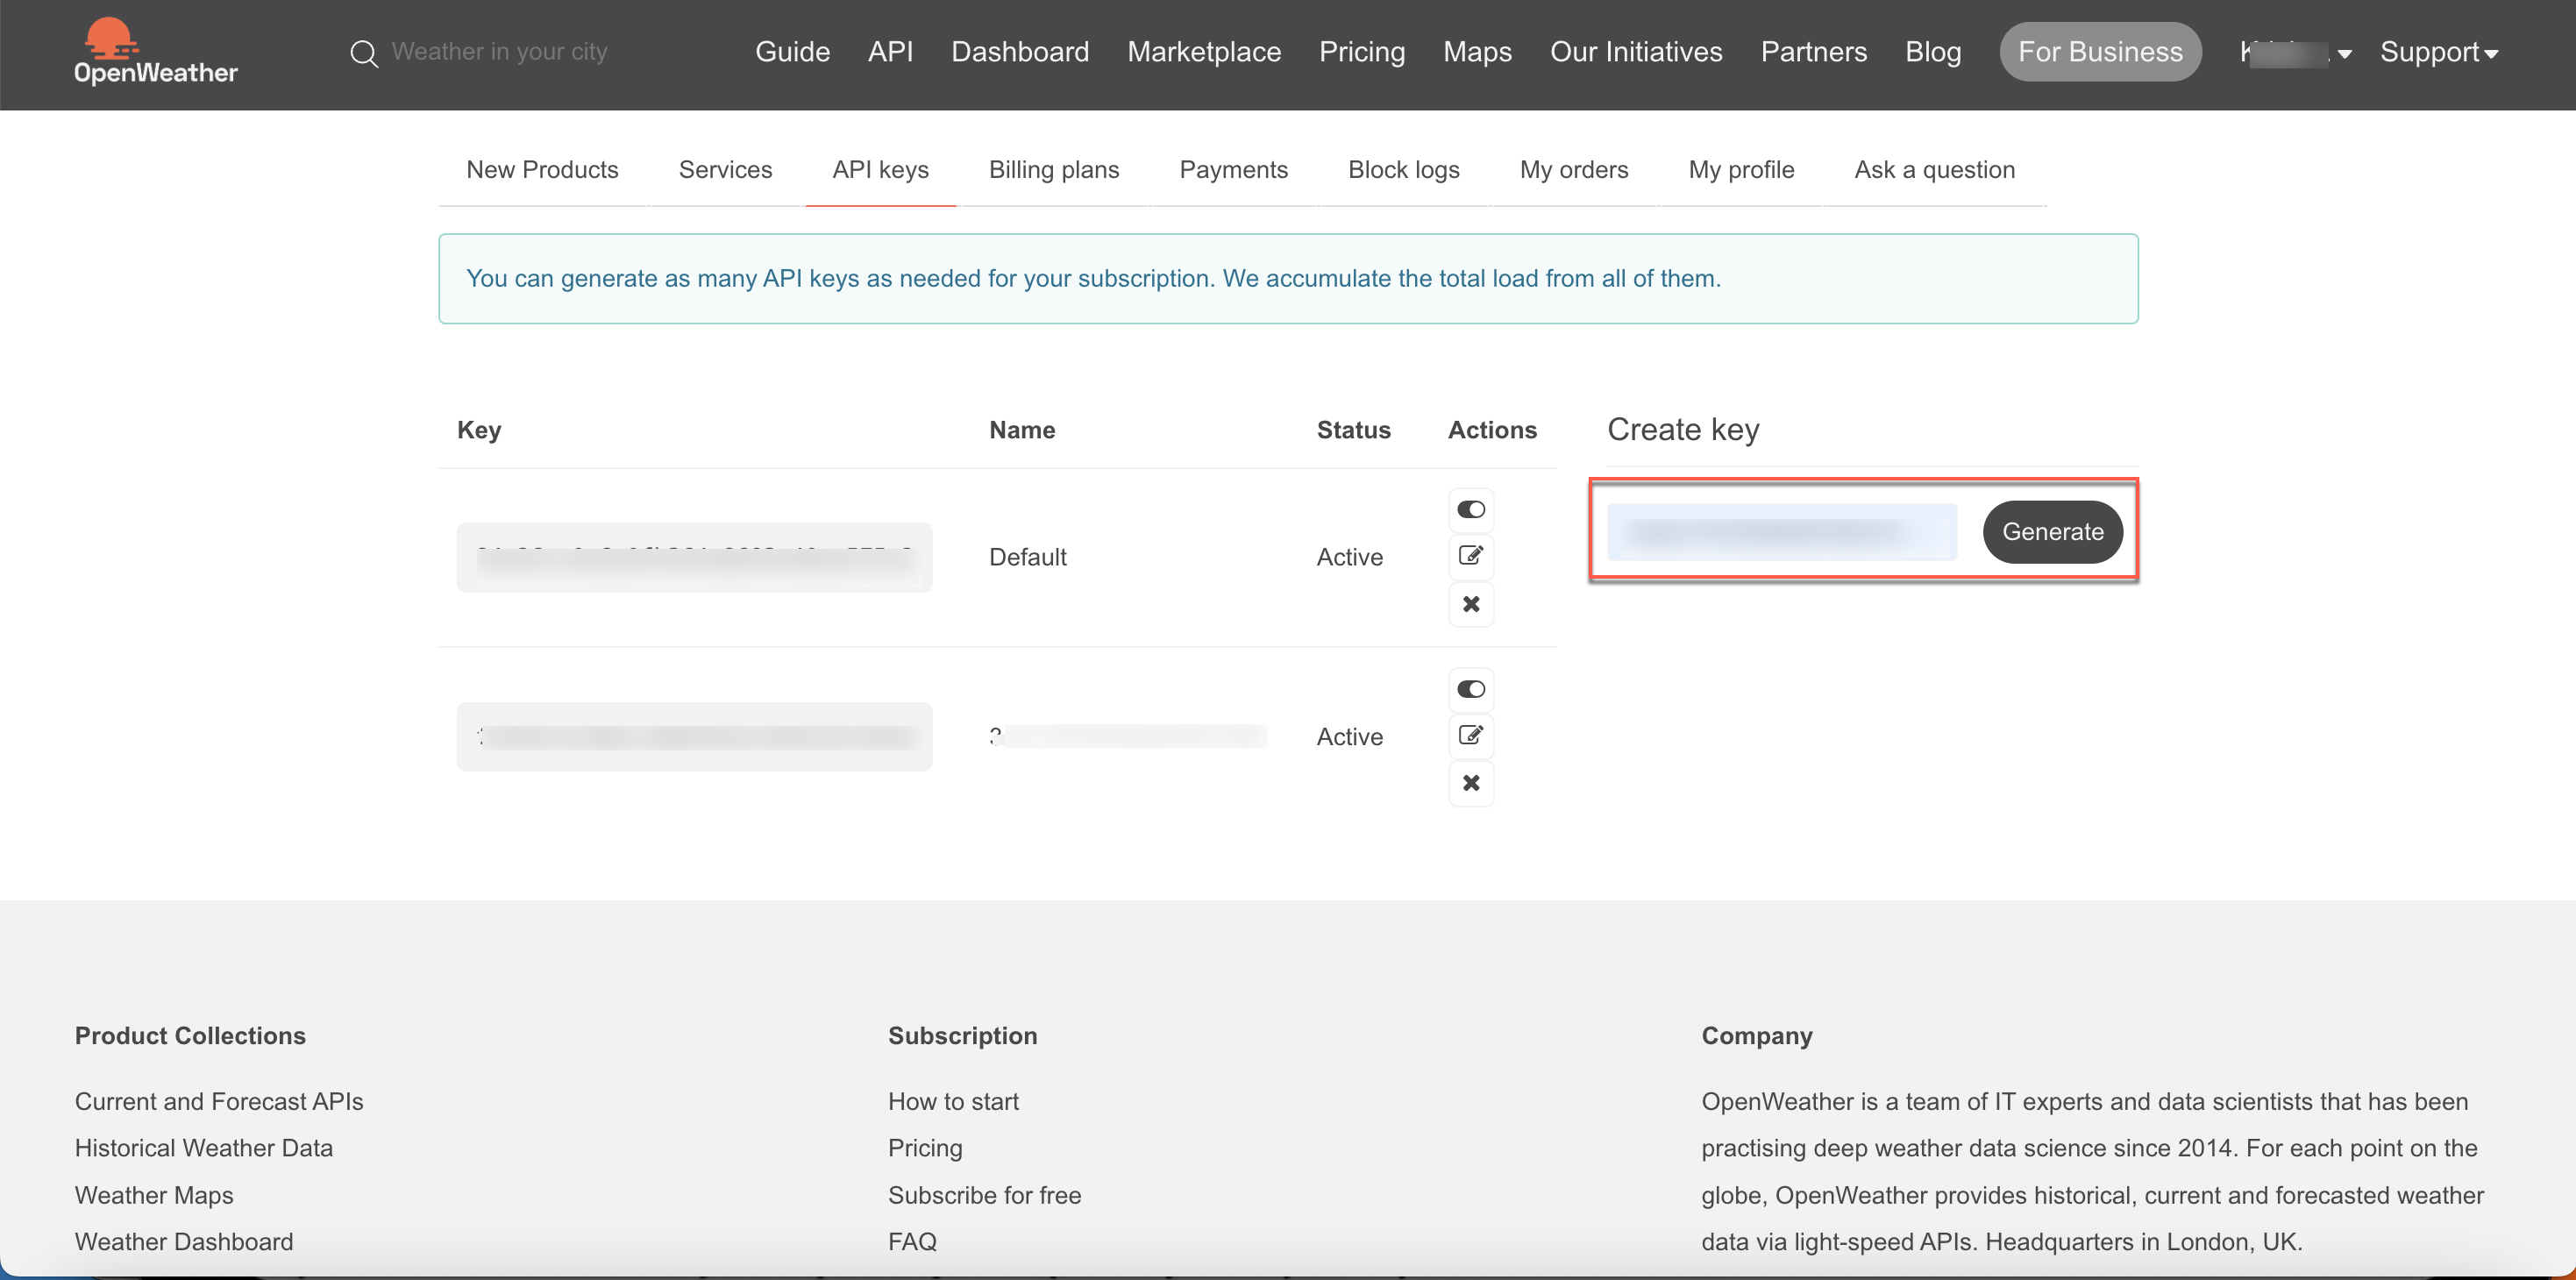The image size is (2576, 1280).
Task: Open Weather Maps footer link
Action: tap(154, 1195)
